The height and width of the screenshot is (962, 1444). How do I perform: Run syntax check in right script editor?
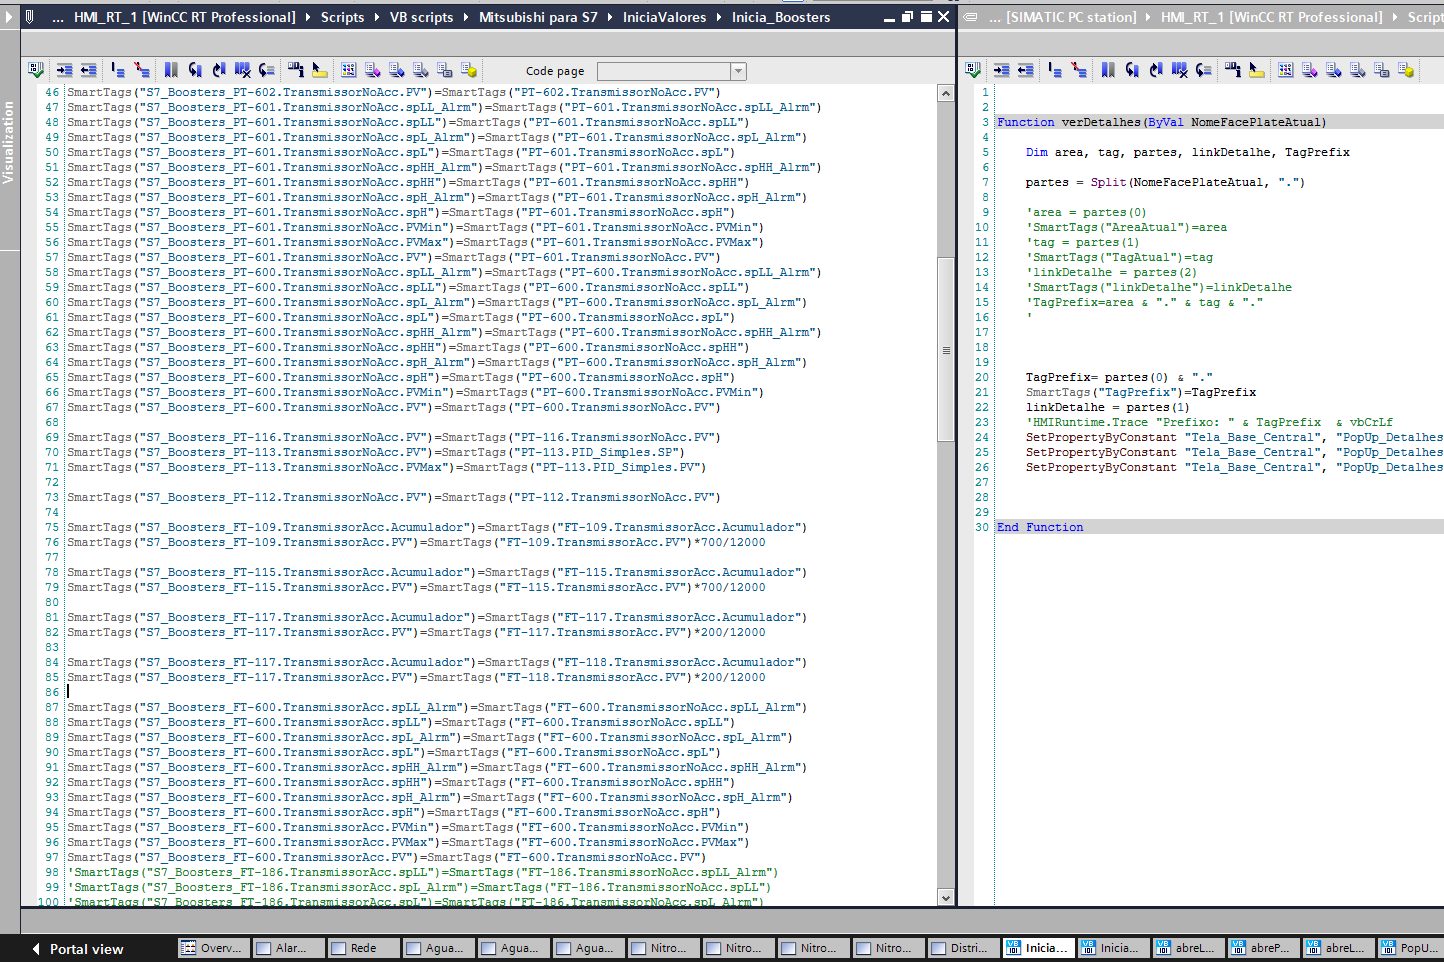[x=973, y=70]
